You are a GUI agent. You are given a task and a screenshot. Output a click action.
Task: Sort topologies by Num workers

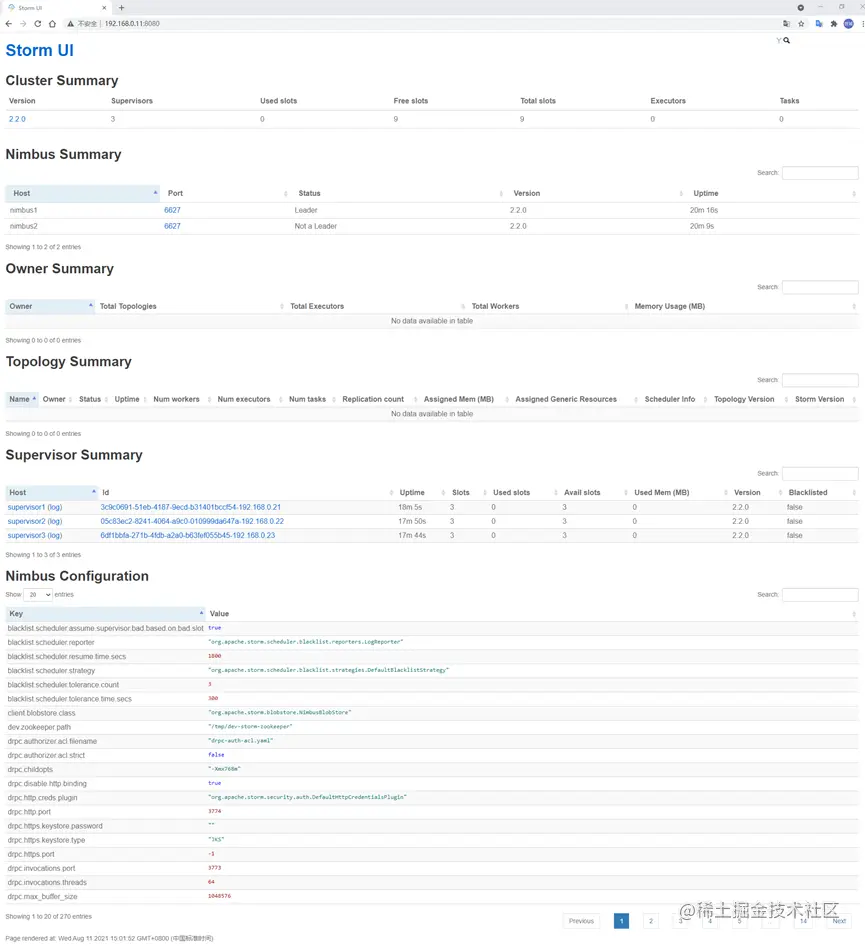[x=181, y=399]
